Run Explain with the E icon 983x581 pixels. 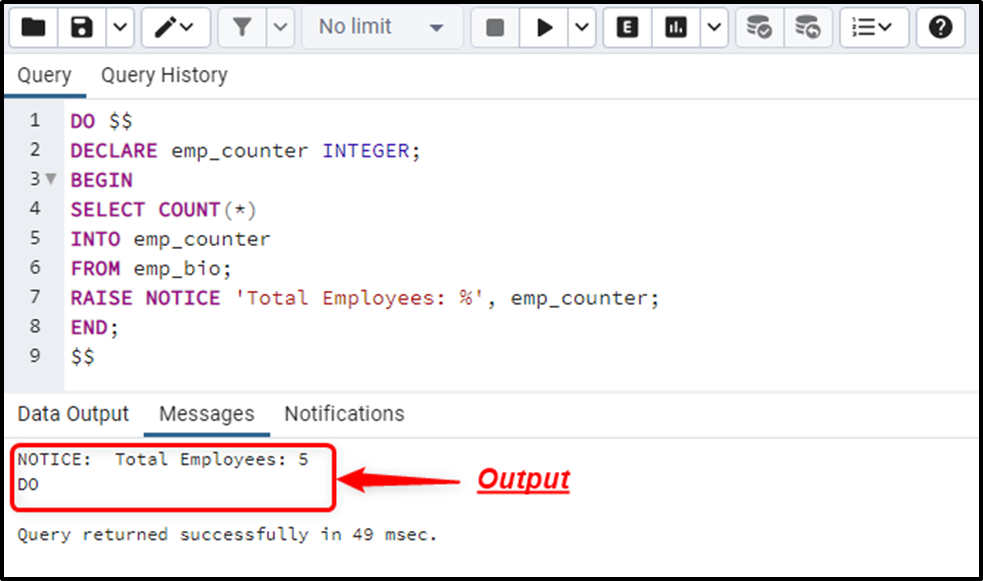(628, 28)
